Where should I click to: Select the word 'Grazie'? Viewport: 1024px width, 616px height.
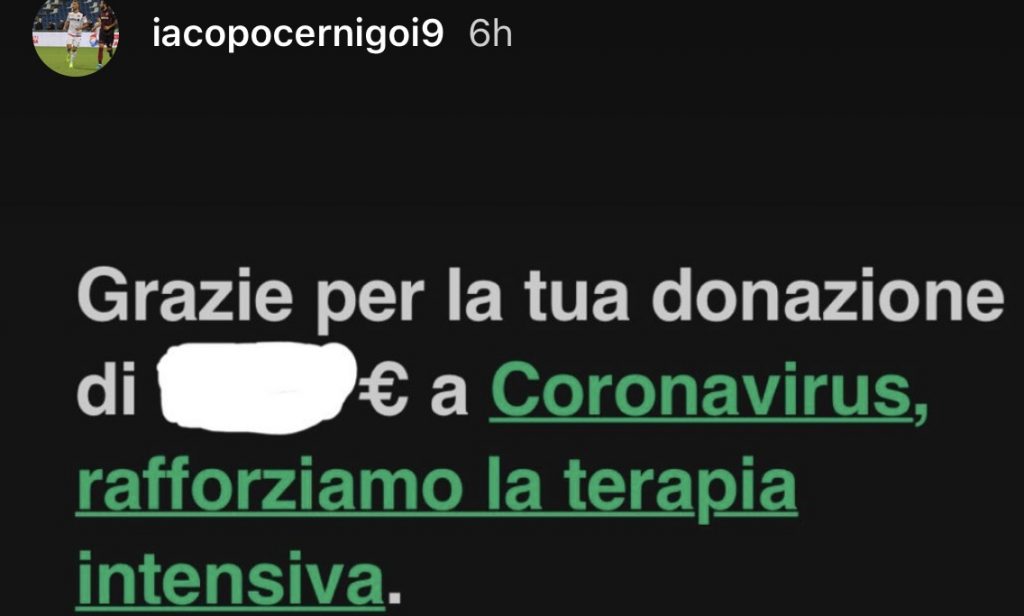pyautogui.click(x=185, y=297)
